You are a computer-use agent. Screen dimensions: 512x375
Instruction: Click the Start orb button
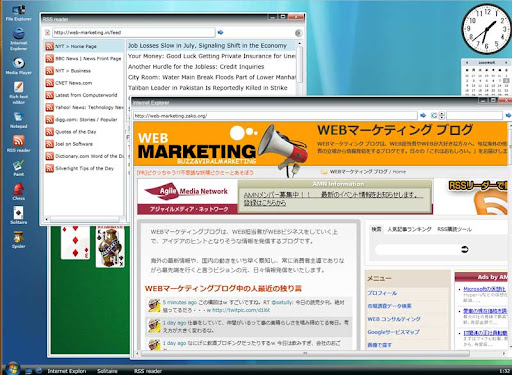tap(12, 368)
